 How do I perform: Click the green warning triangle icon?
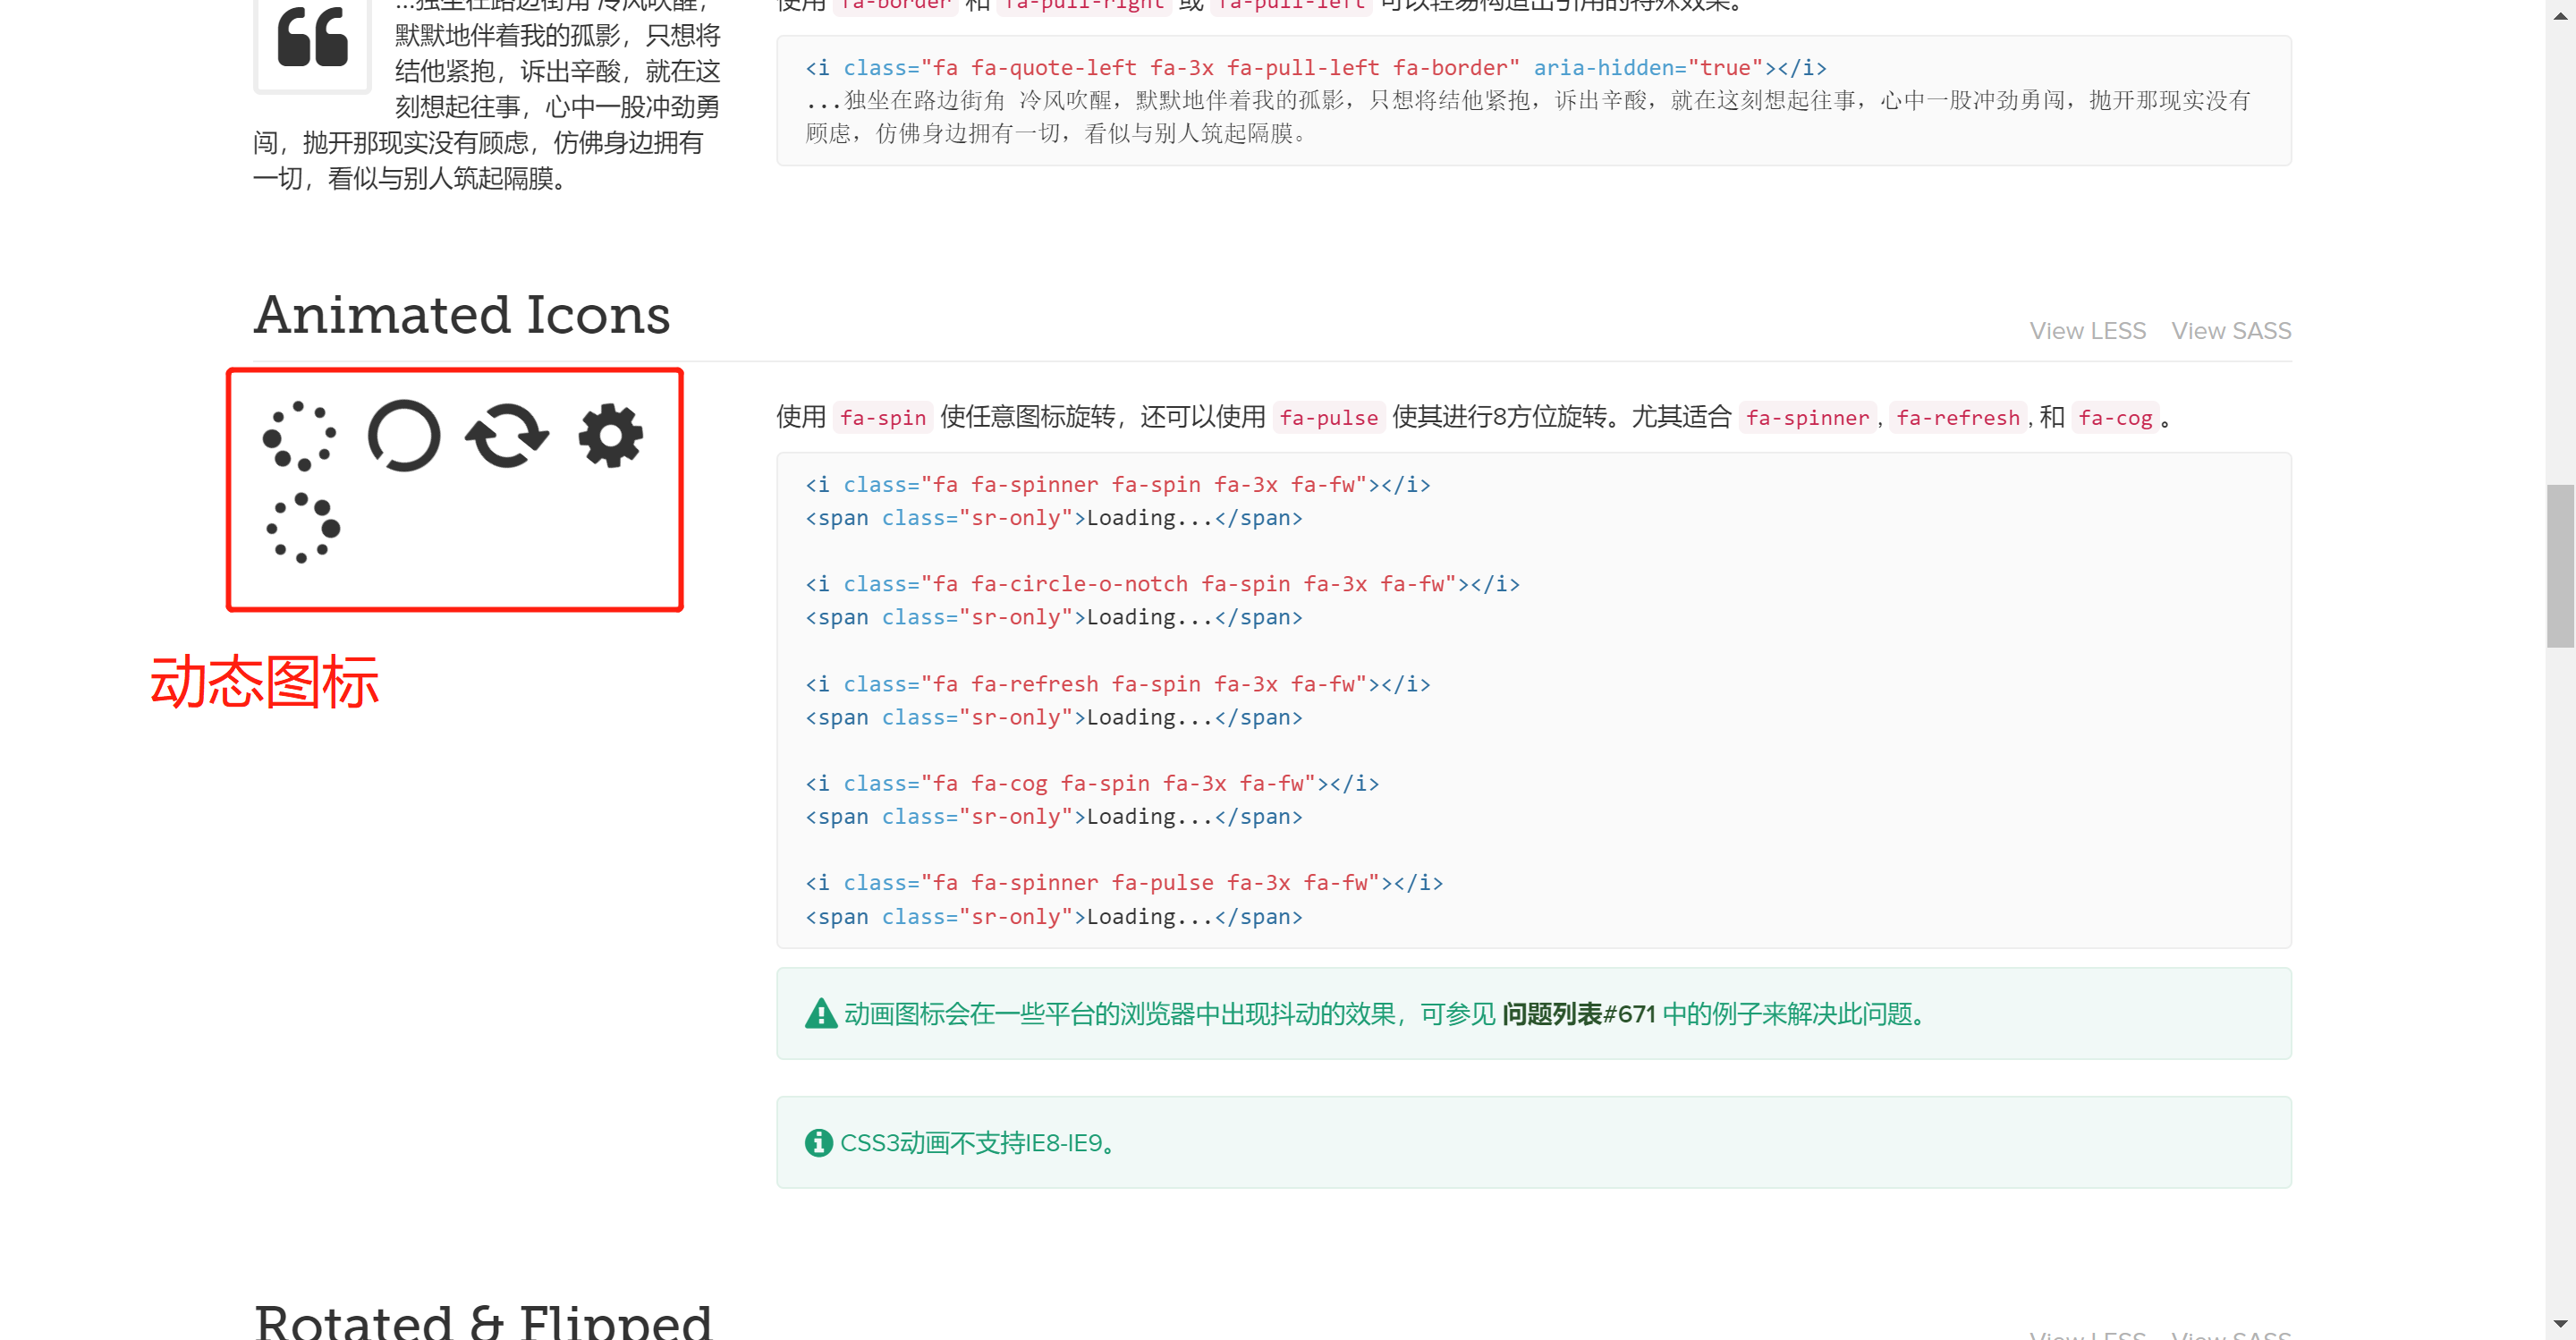(x=820, y=1014)
